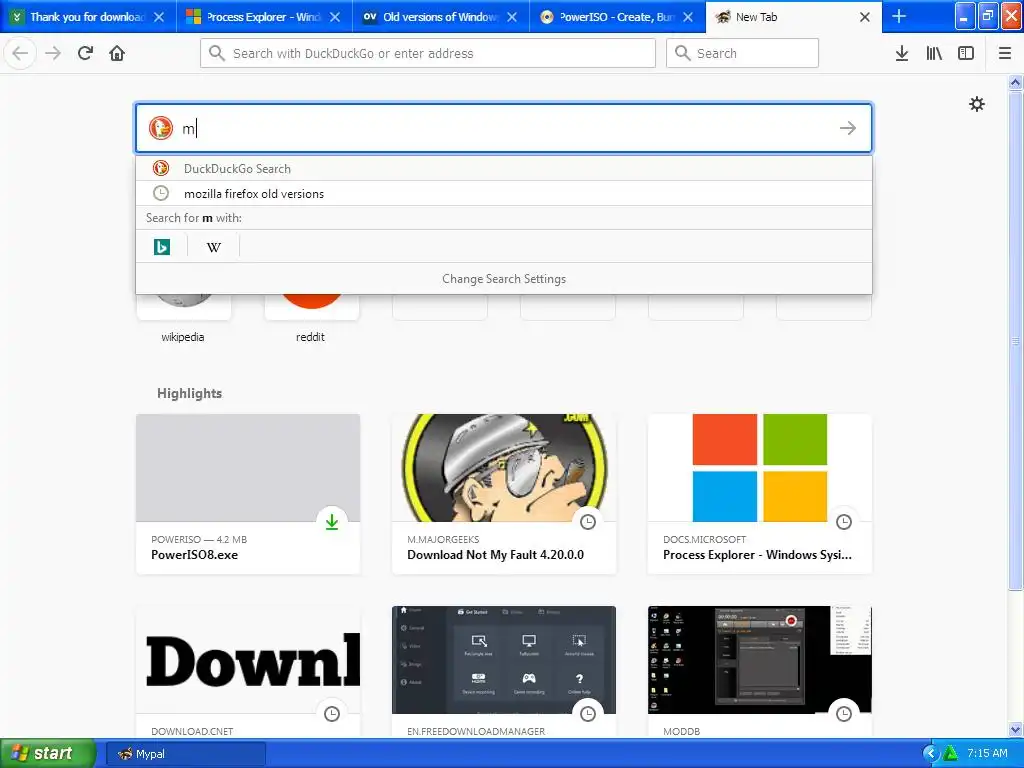
Task: Close the PowerISO tab
Action: (x=688, y=17)
